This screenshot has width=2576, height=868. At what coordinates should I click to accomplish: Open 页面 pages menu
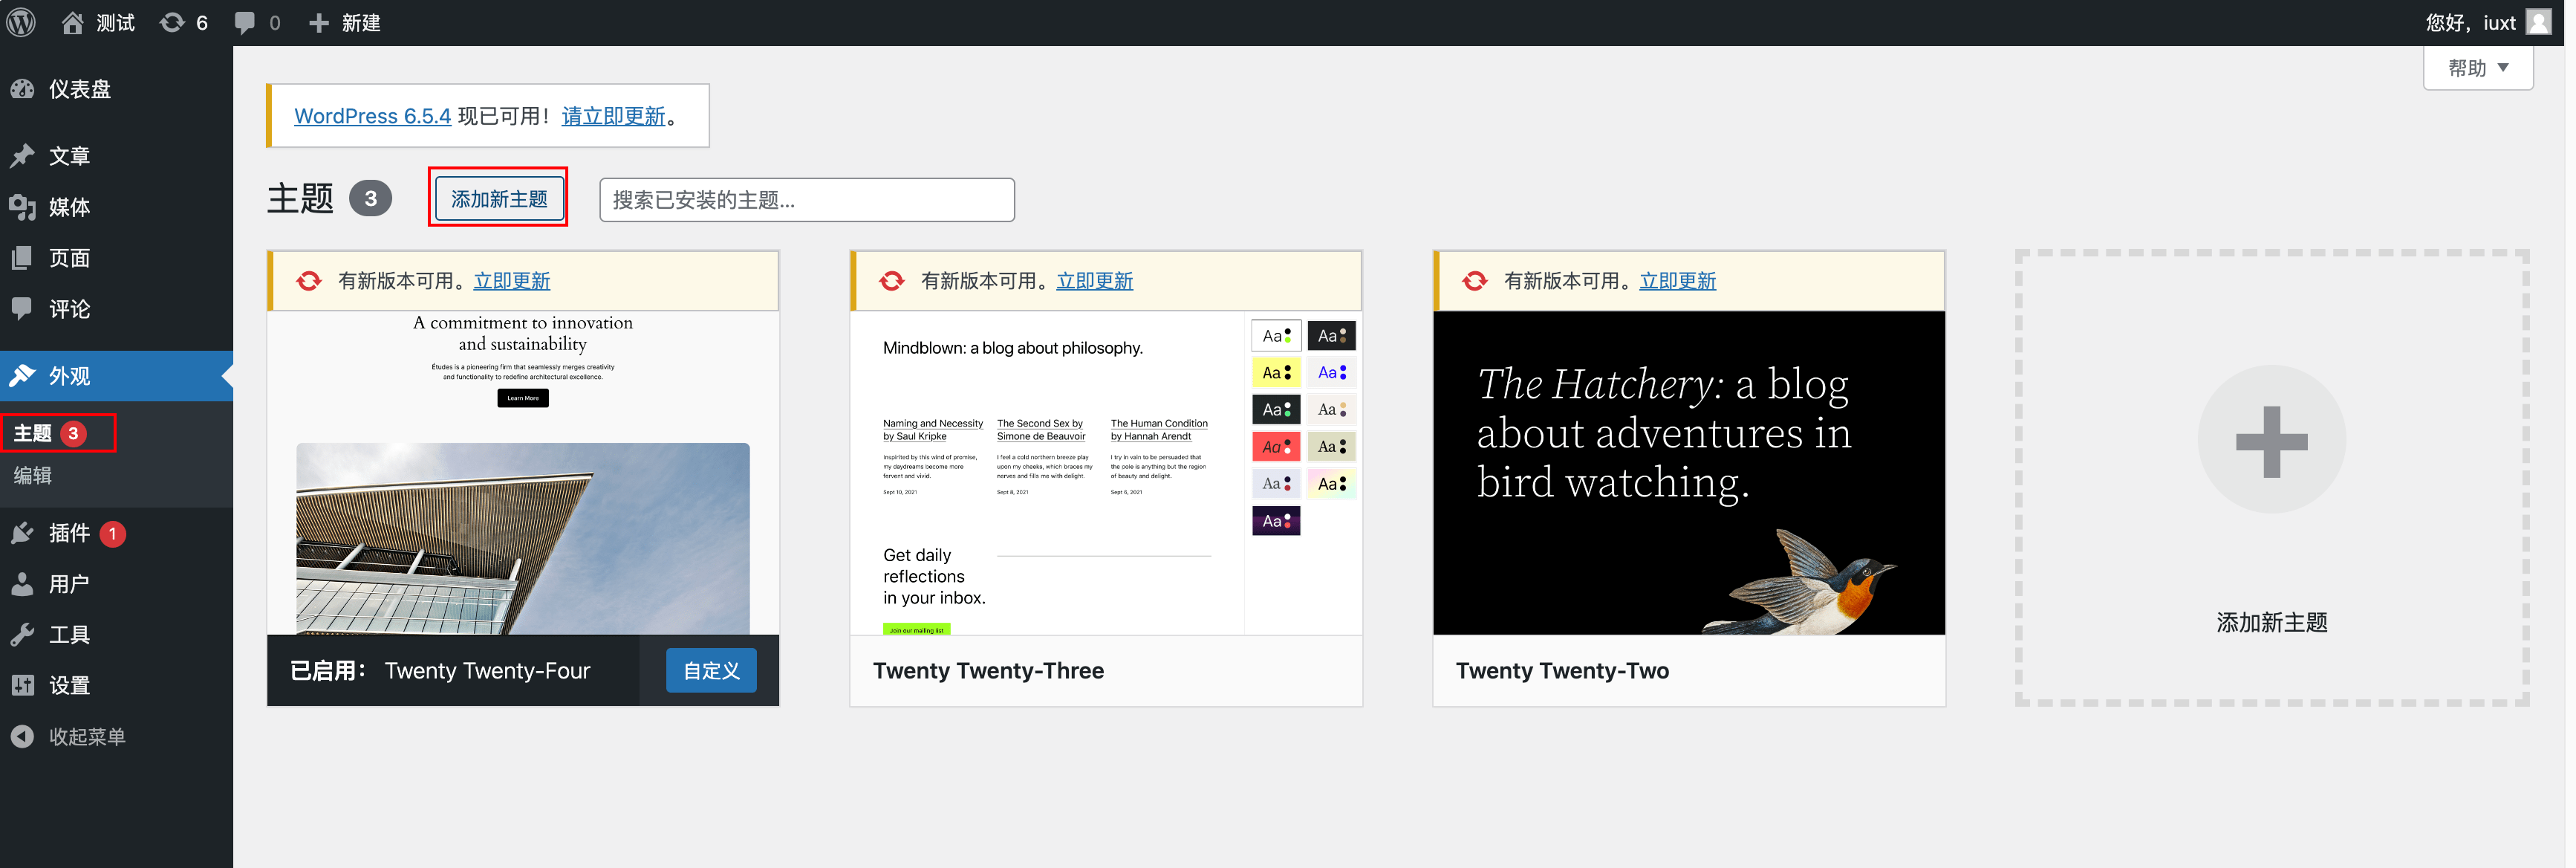coord(116,258)
